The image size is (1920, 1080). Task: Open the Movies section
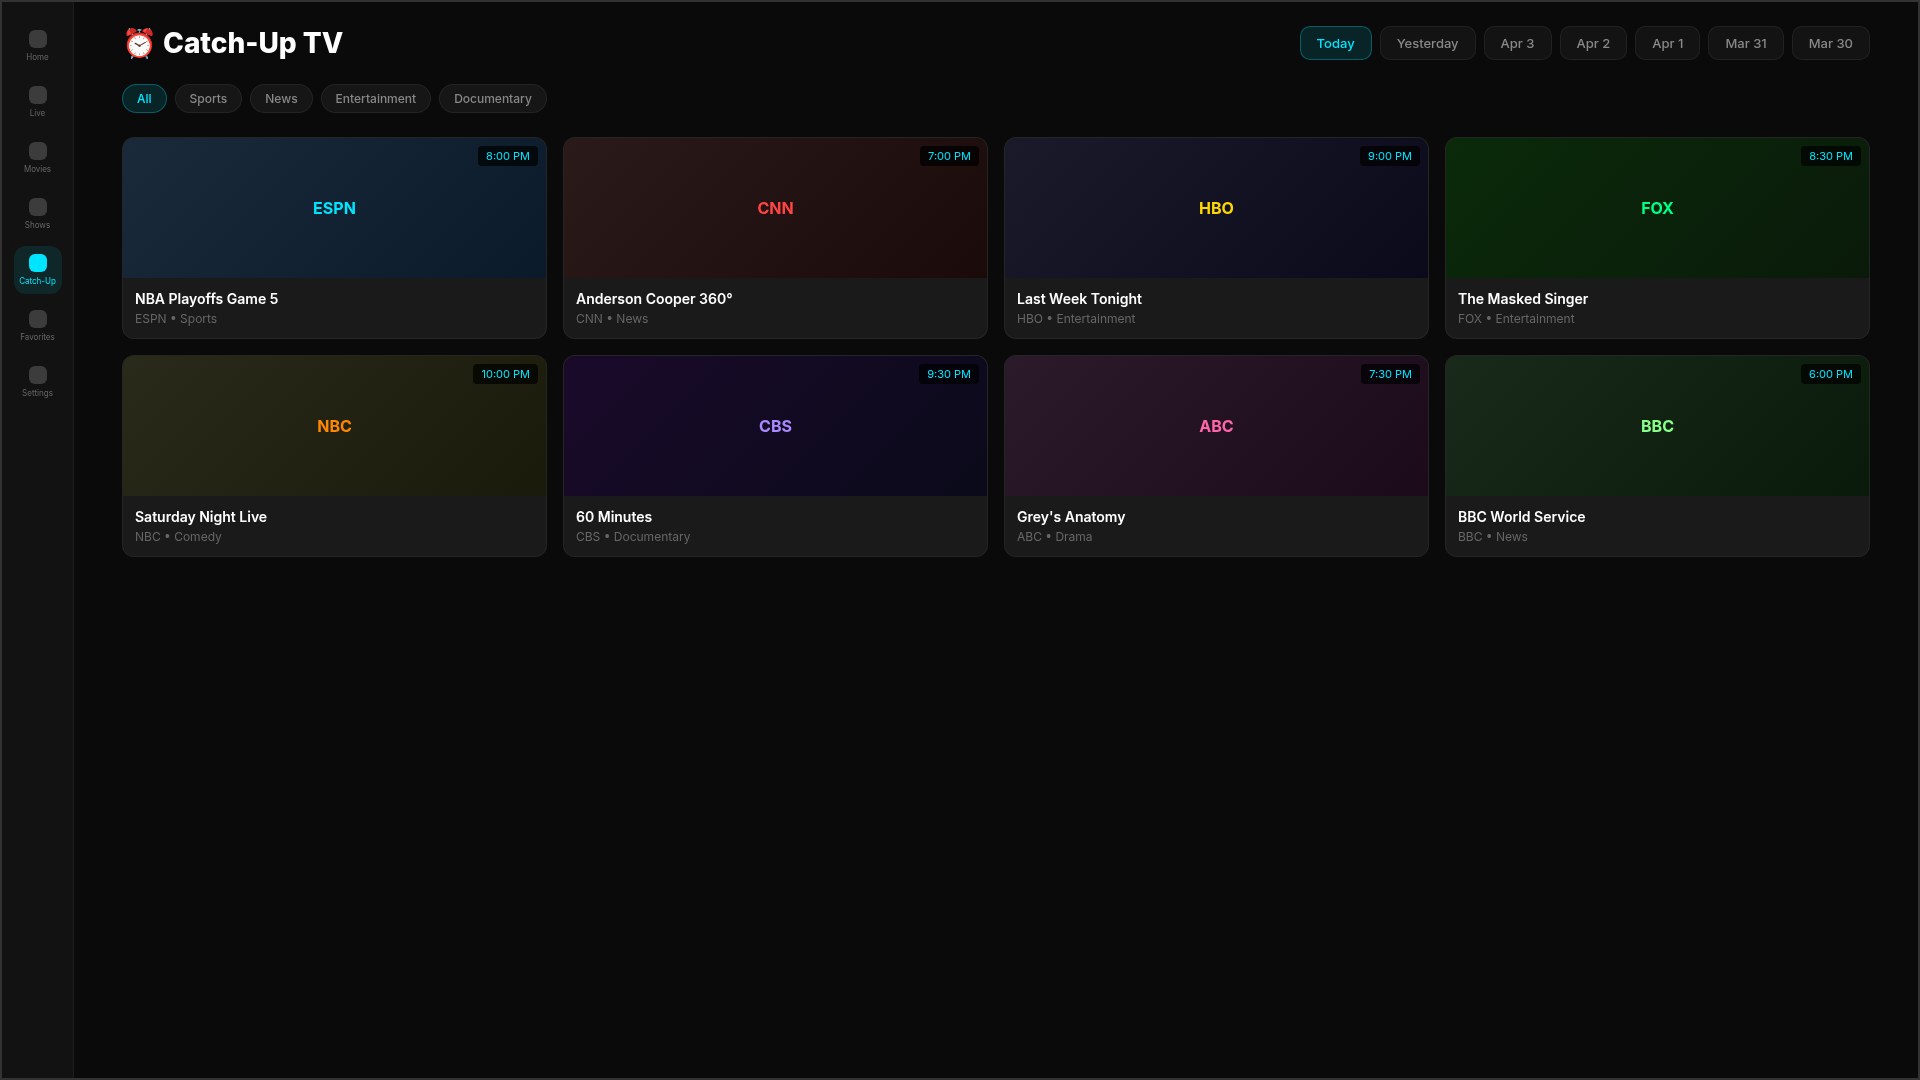click(x=37, y=151)
